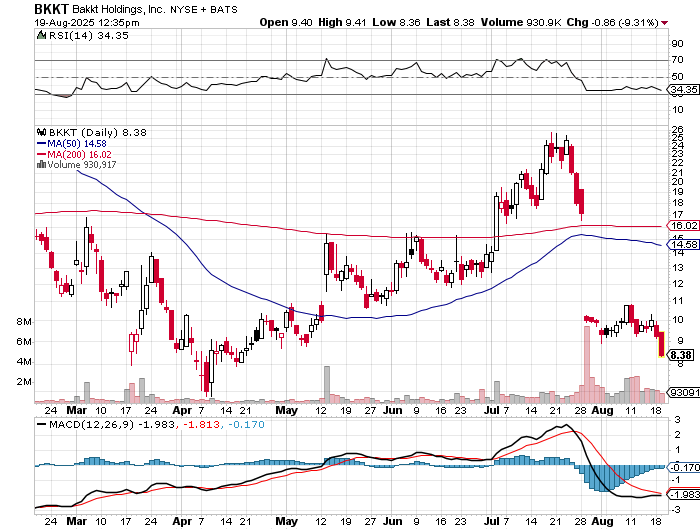Click the -1.983 tag on MACD right axis

tap(683, 494)
